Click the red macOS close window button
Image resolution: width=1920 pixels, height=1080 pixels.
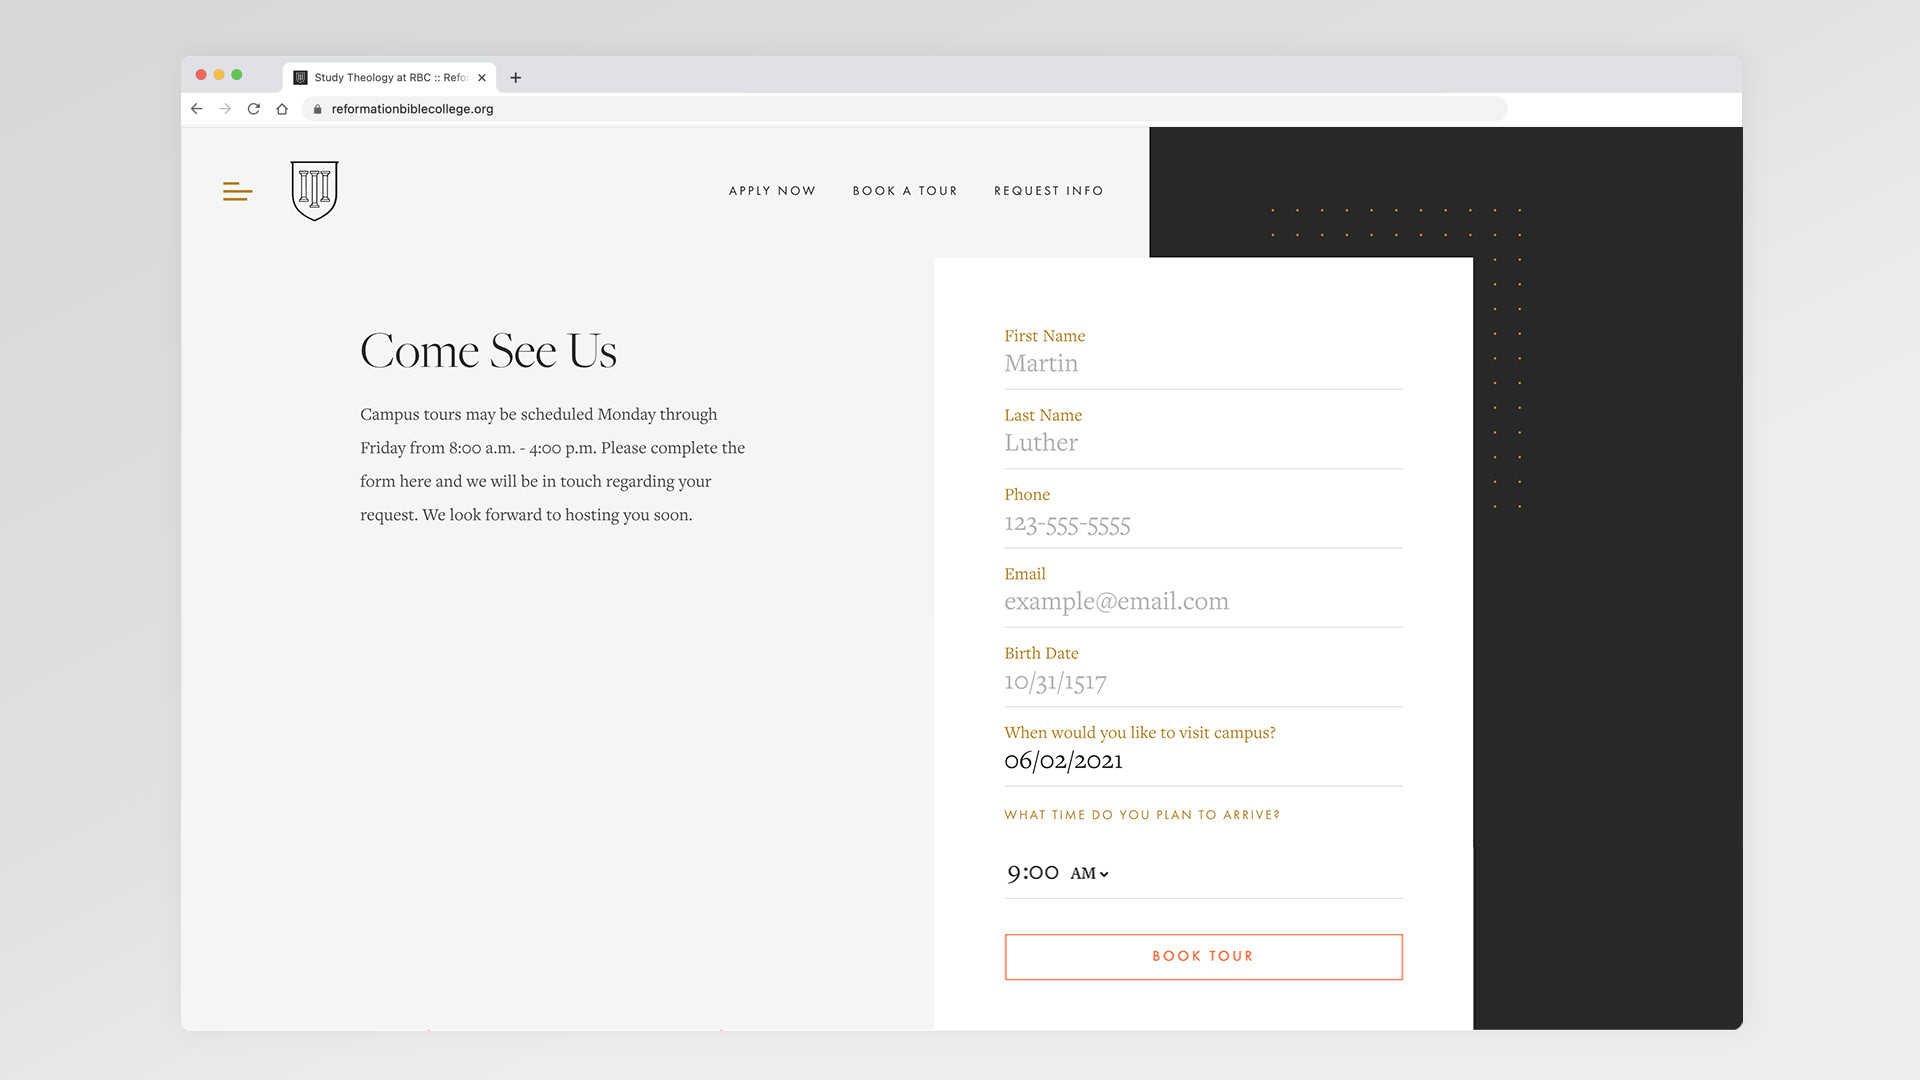pyautogui.click(x=201, y=75)
